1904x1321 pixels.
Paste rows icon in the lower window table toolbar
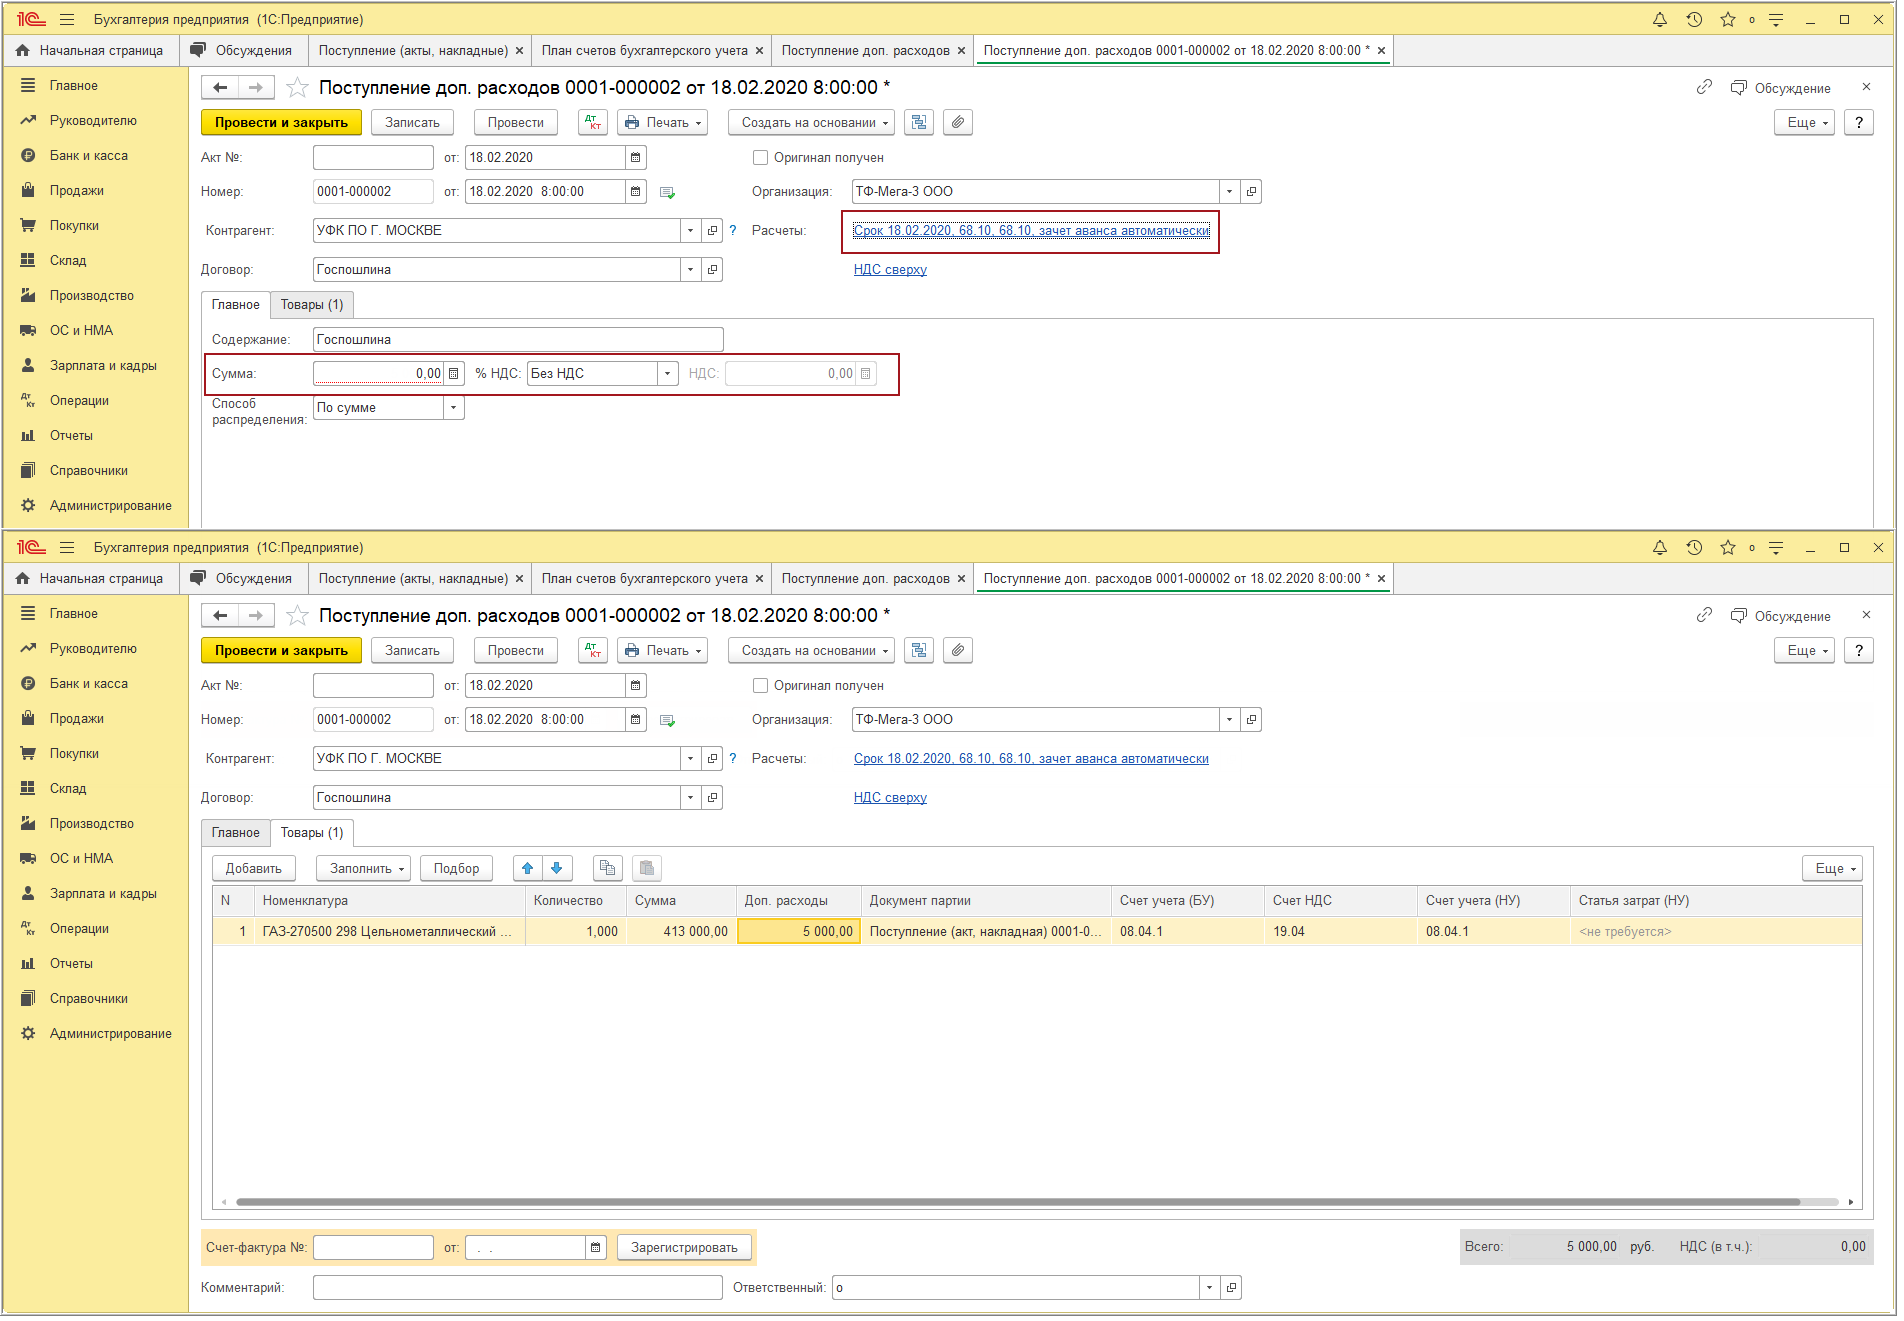coord(647,869)
